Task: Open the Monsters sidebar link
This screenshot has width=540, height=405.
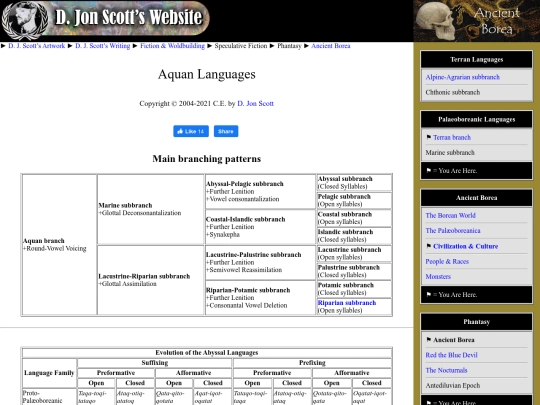Action: point(438,277)
